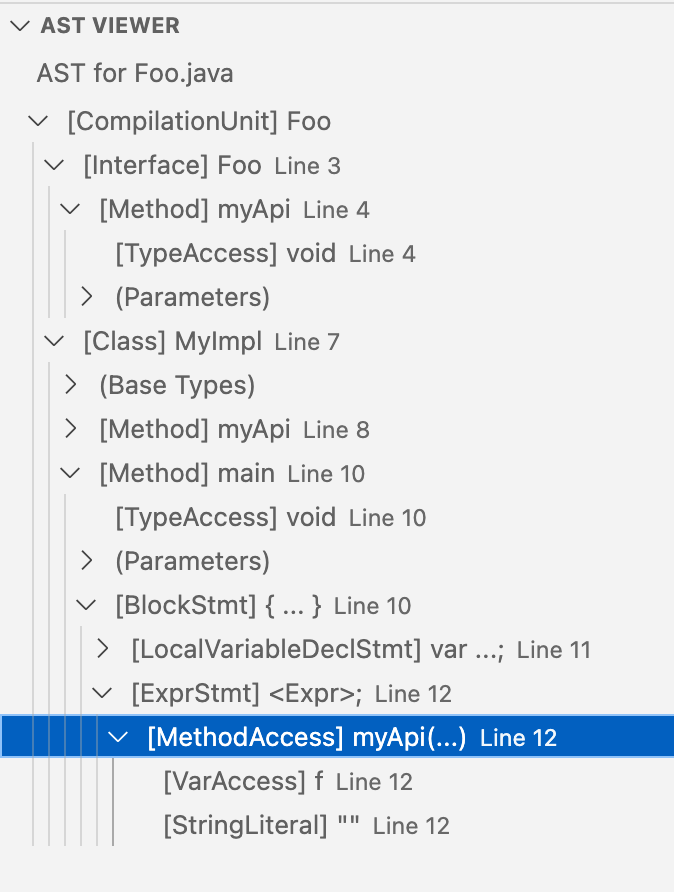Collapse the [Interface] Foo node

(54, 165)
